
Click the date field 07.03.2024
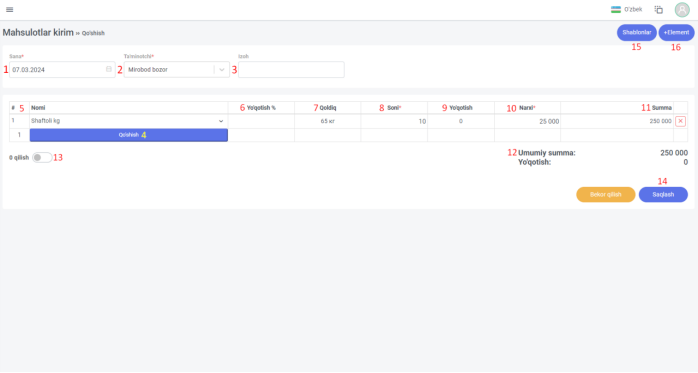[62, 70]
